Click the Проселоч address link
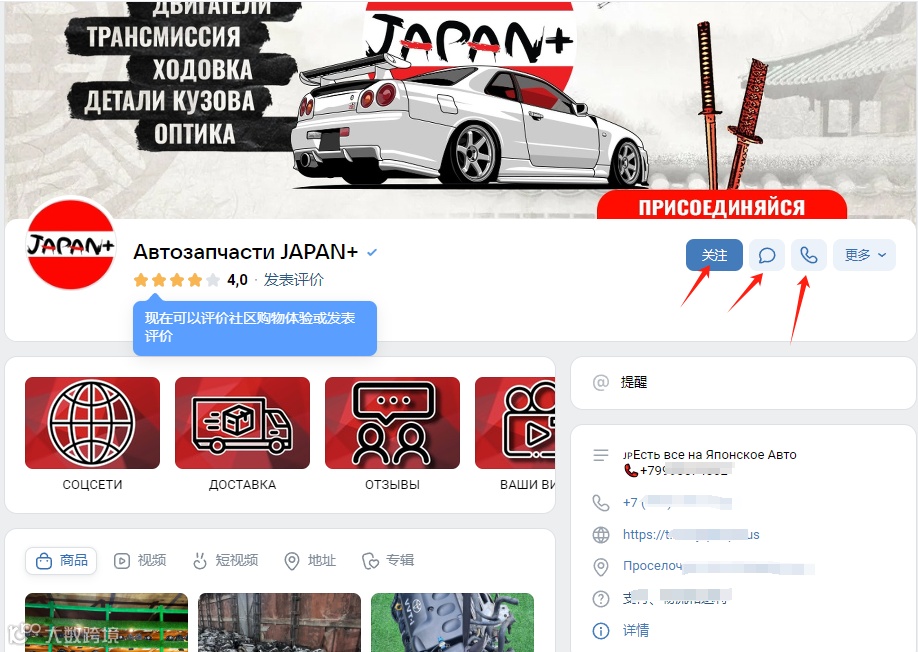This screenshot has height=652, width=918. (718, 566)
